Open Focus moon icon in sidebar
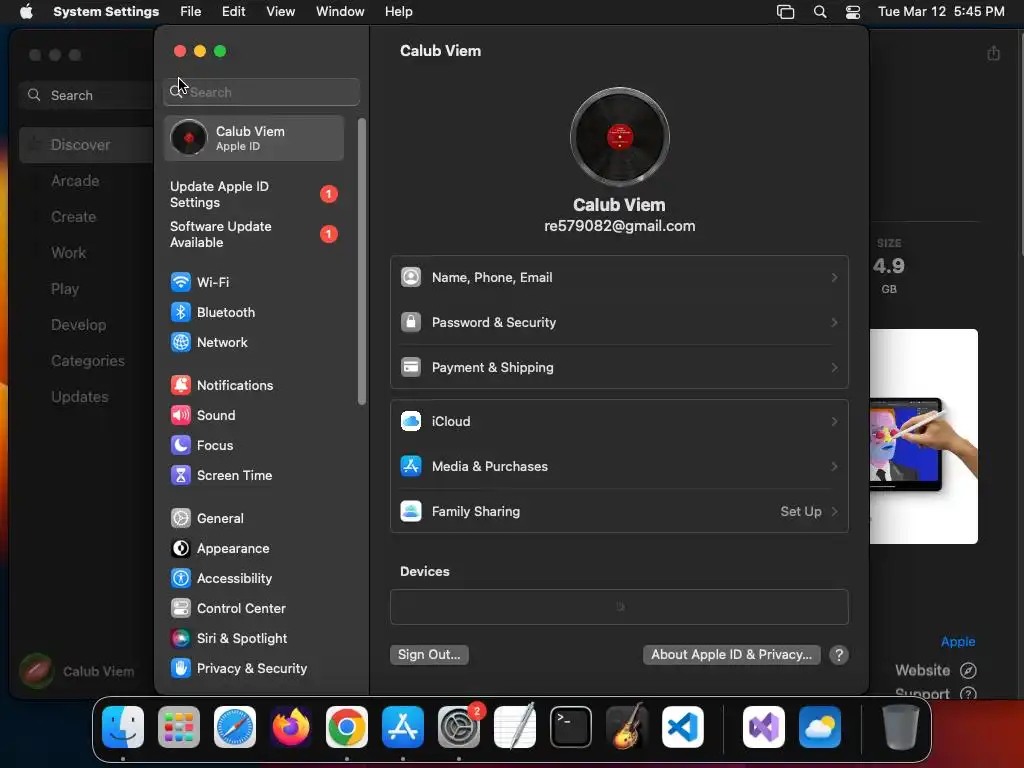 pos(180,445)
